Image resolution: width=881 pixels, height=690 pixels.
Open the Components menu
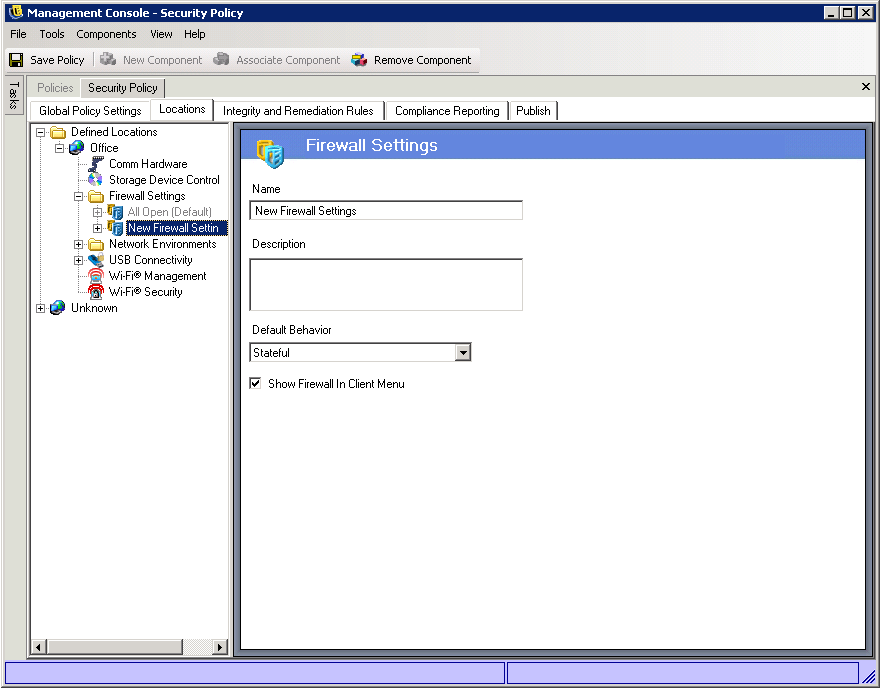pos(106,34)
